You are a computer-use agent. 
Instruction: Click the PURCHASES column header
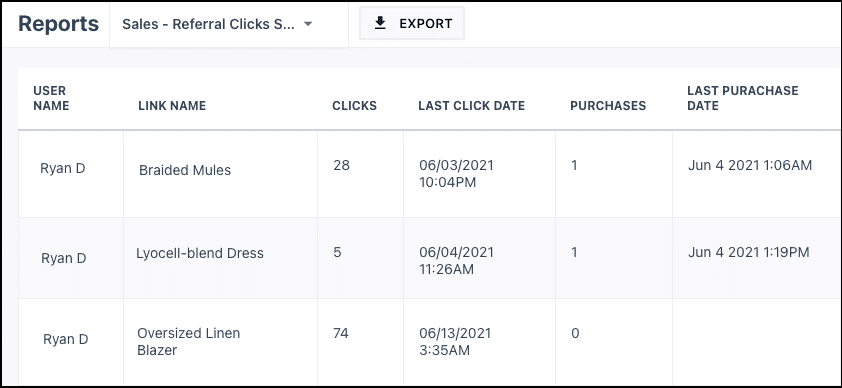coord(608,106)
